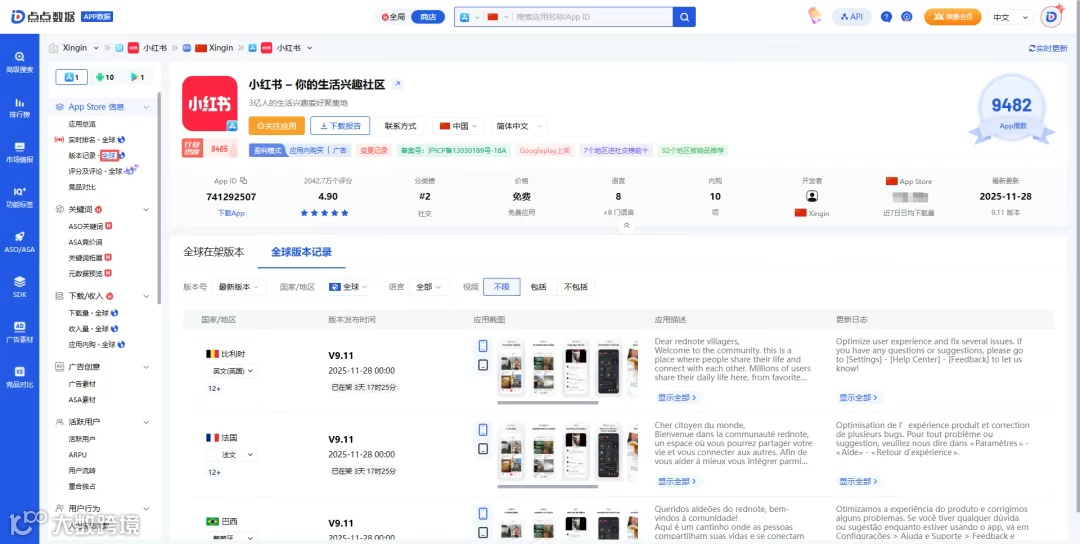
Task: Click the developer profile icon
Action: (812, 196)
